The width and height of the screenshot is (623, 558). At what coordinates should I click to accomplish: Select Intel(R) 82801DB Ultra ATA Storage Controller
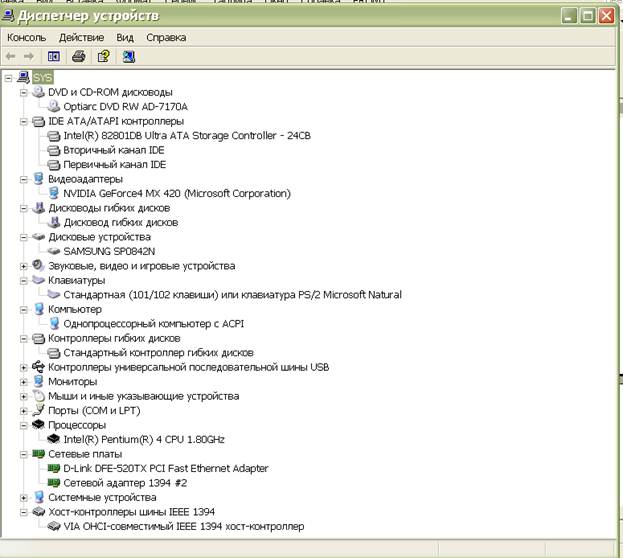(187, 136)
